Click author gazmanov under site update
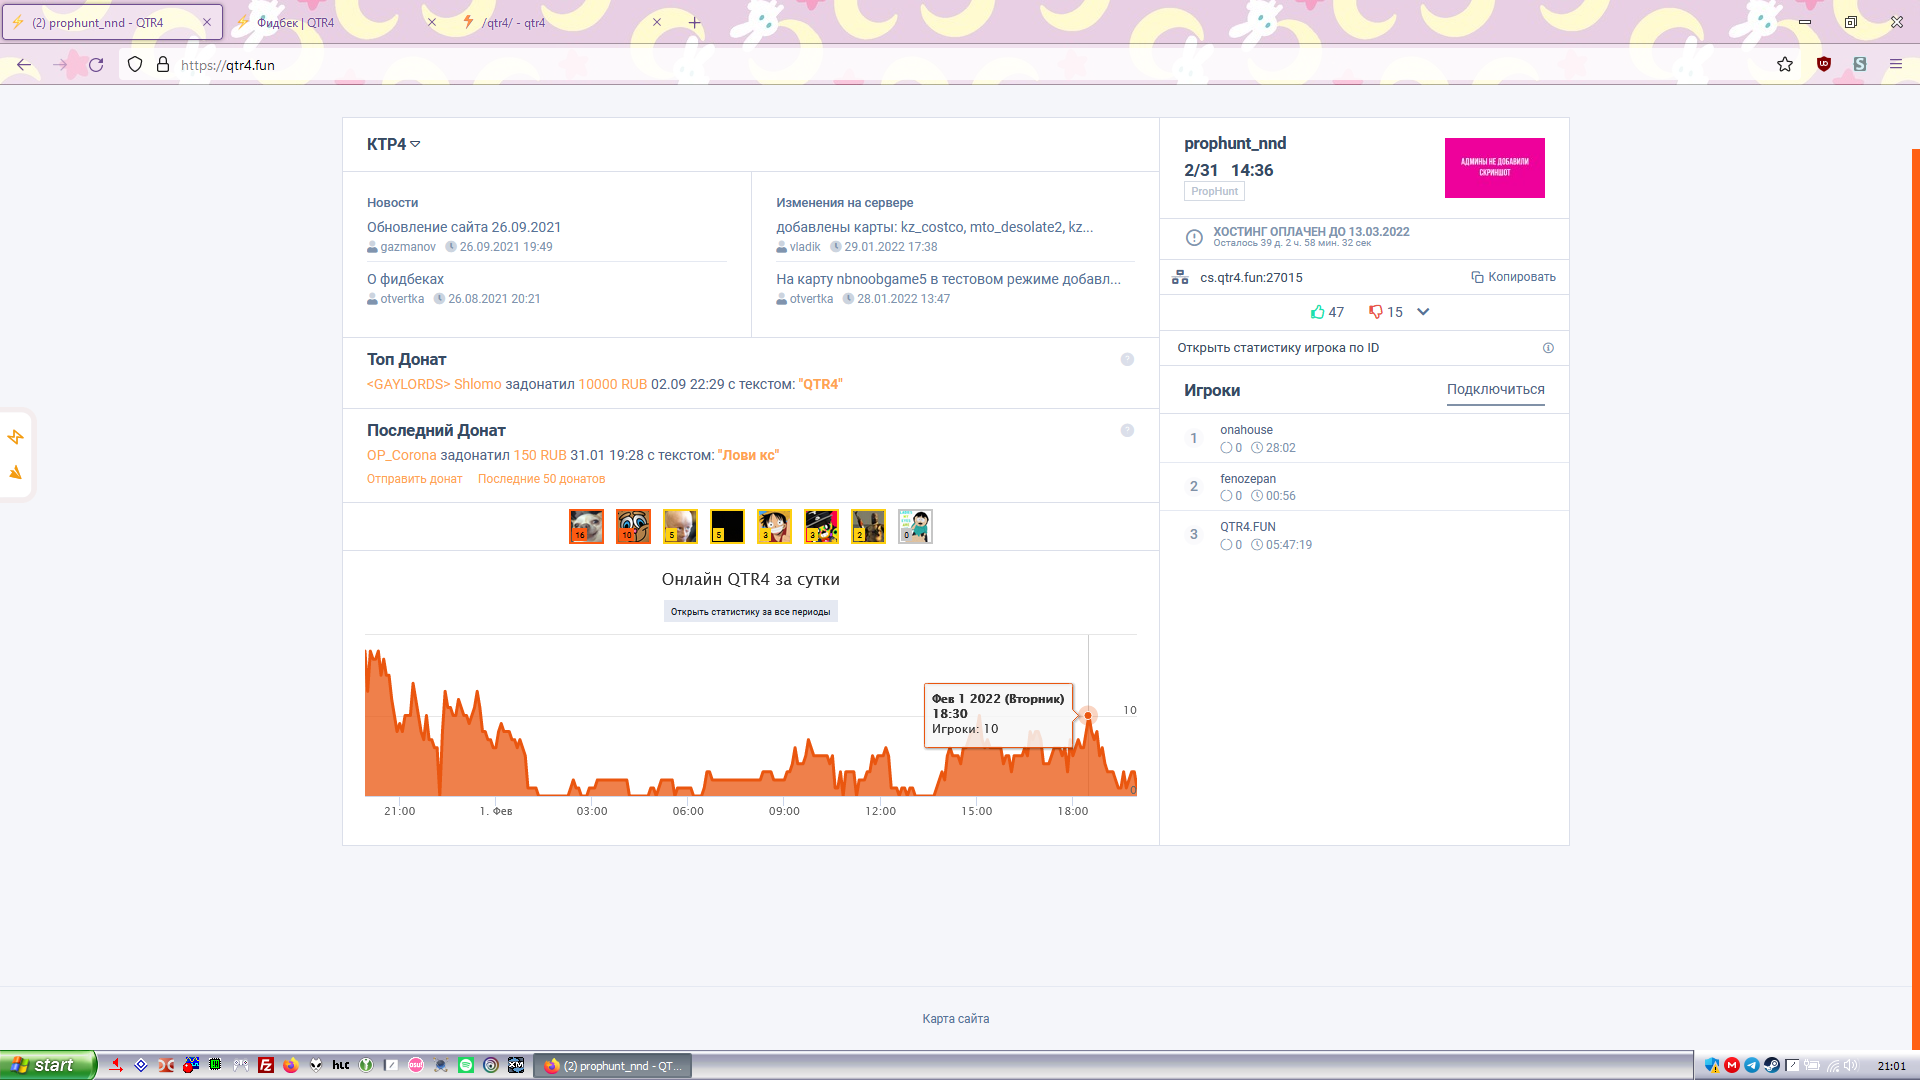 408,247
